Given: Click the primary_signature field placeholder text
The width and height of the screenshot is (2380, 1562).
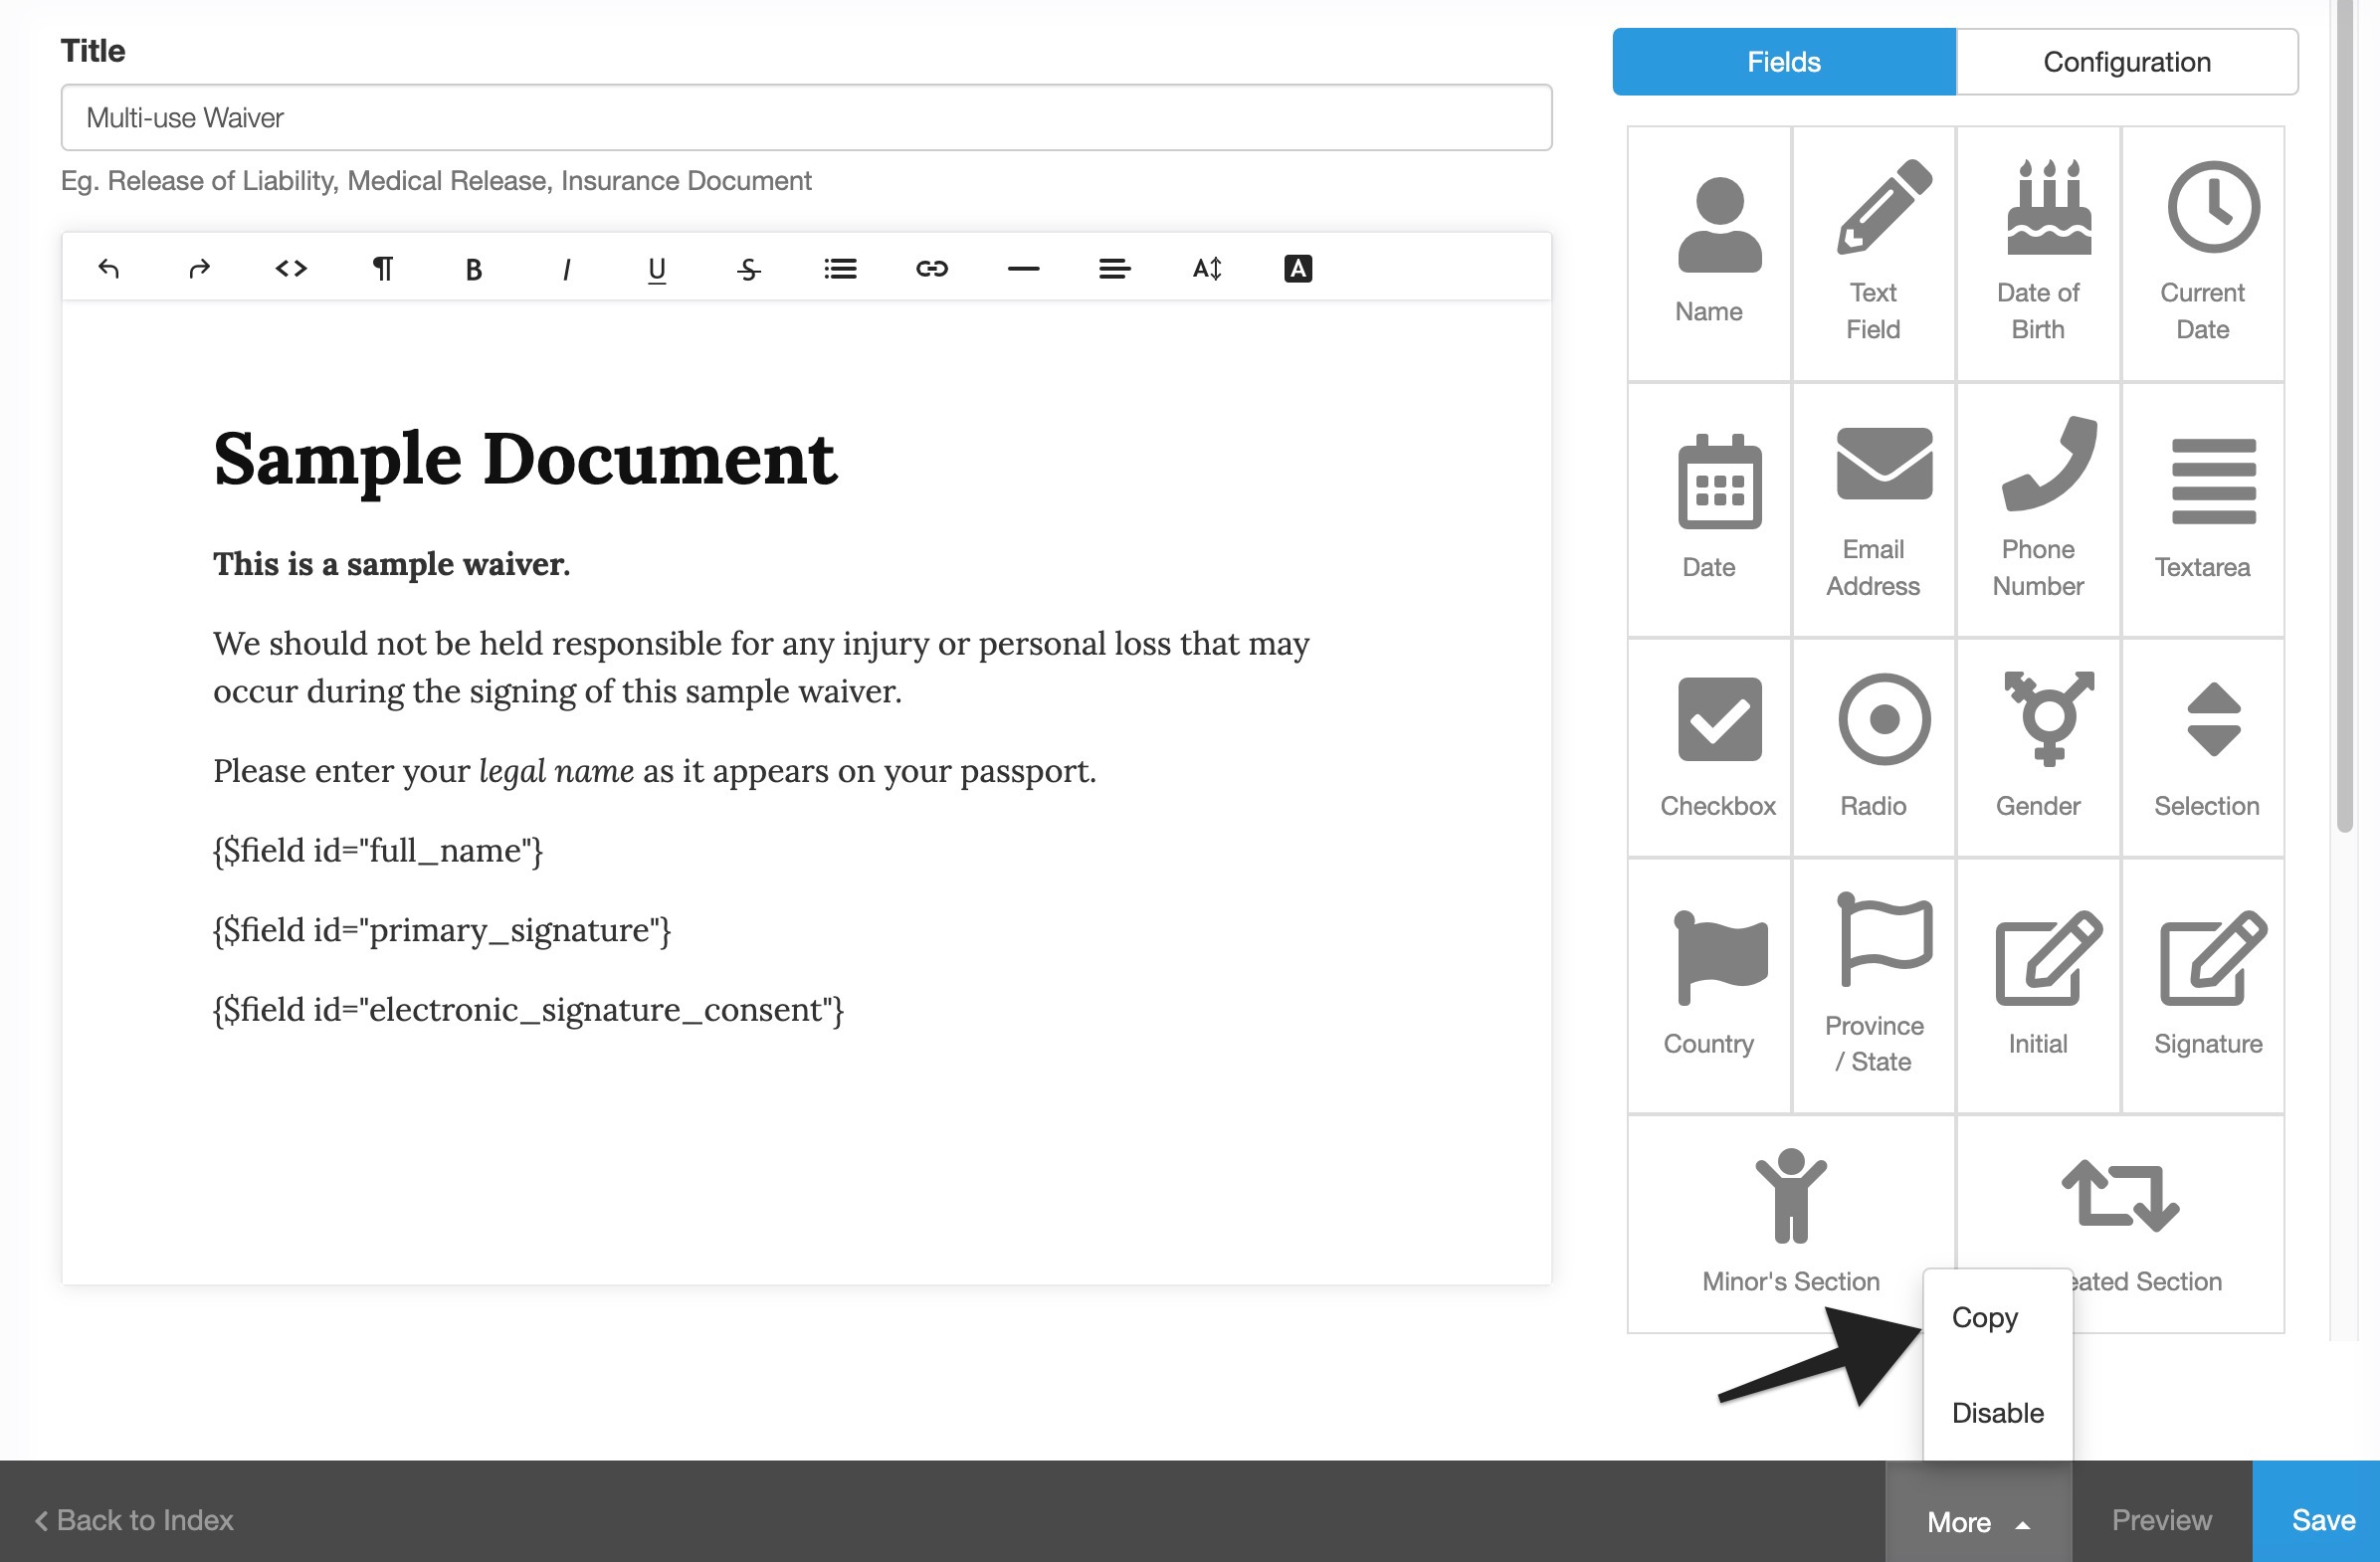Looking at the screenshot, I should click(x=442, y=930).
